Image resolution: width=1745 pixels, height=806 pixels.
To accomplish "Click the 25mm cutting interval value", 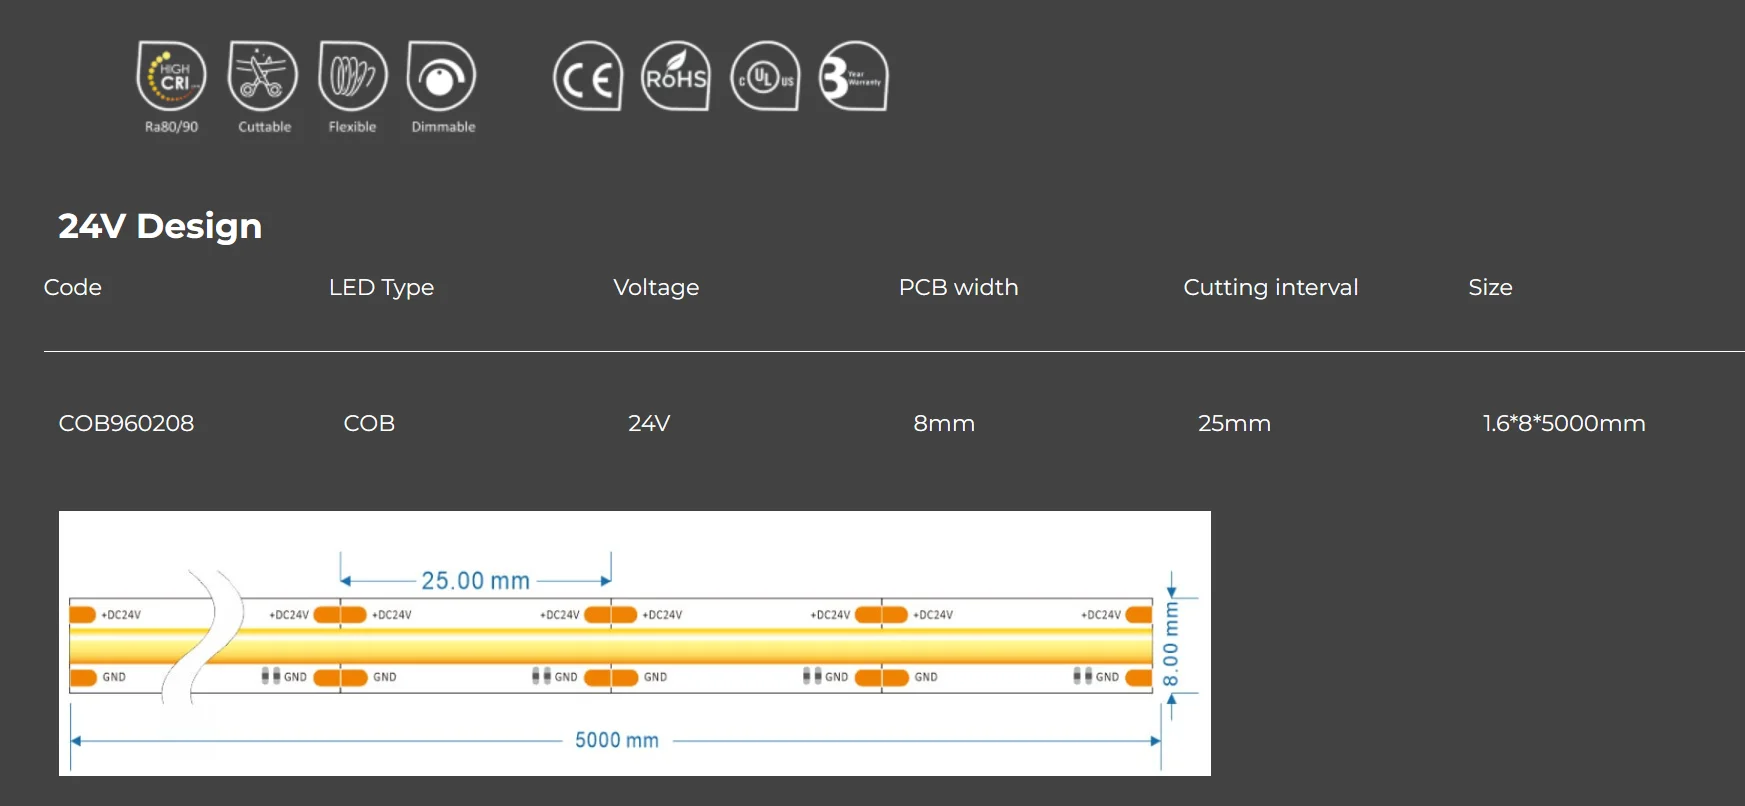I will pos(1234,424).
